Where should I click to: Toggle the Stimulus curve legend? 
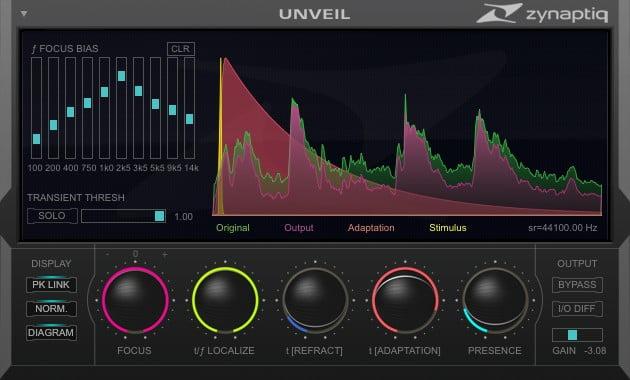448,228
